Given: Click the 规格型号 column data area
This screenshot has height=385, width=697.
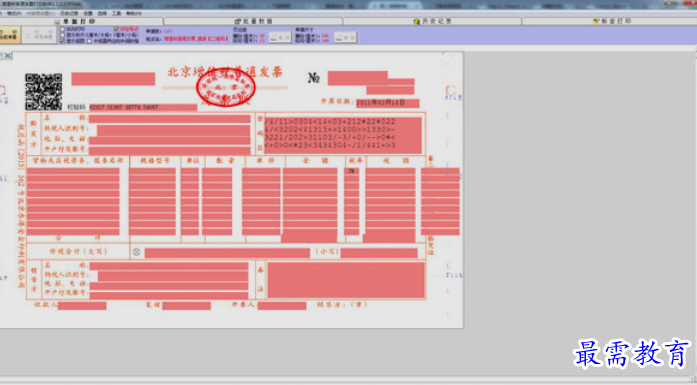Looking at the screenshot, I should pos(152,201).
